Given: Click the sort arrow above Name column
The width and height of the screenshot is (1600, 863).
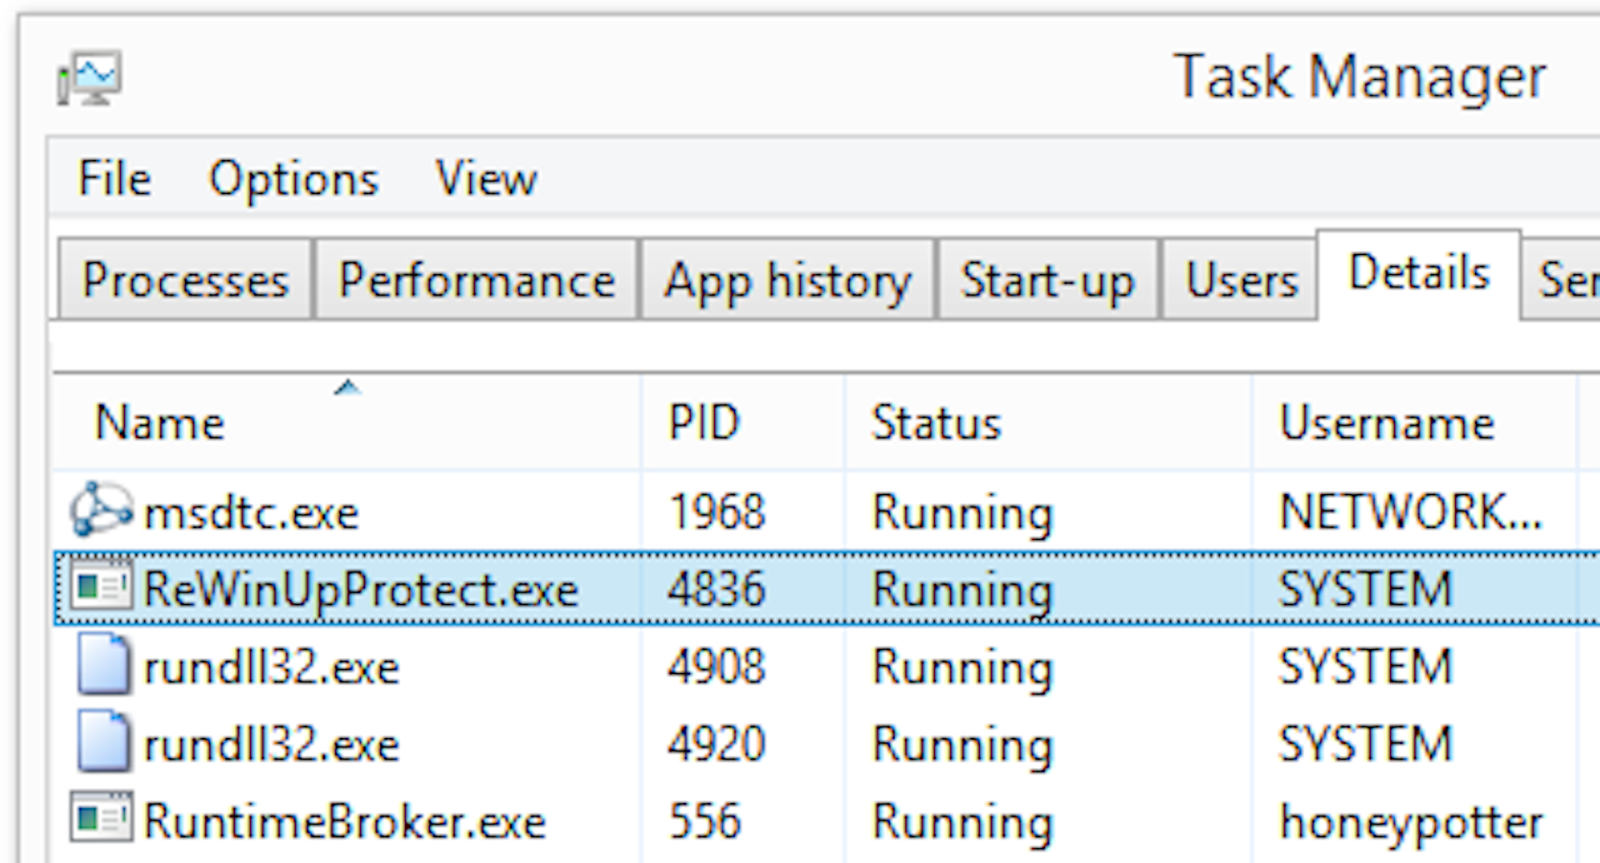Looking at the screenshot, I should (347, 387).
